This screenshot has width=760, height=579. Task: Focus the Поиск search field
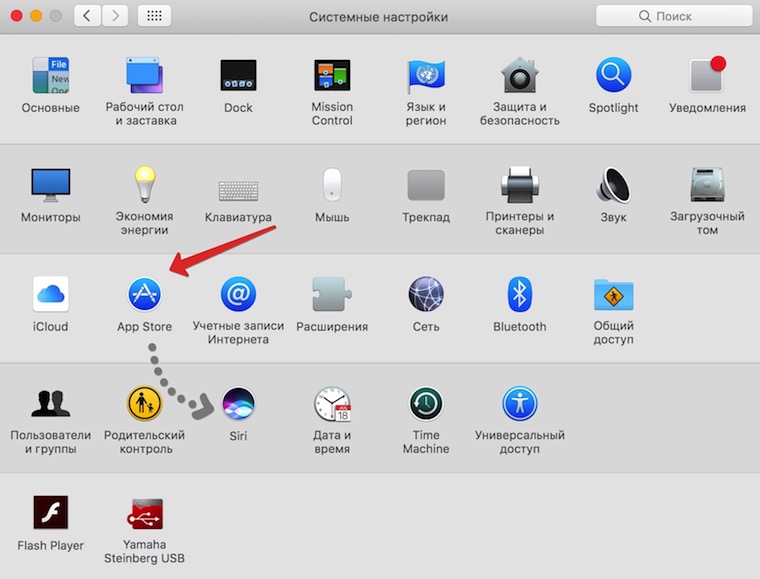pyautogui.click(x=674, y=16)
